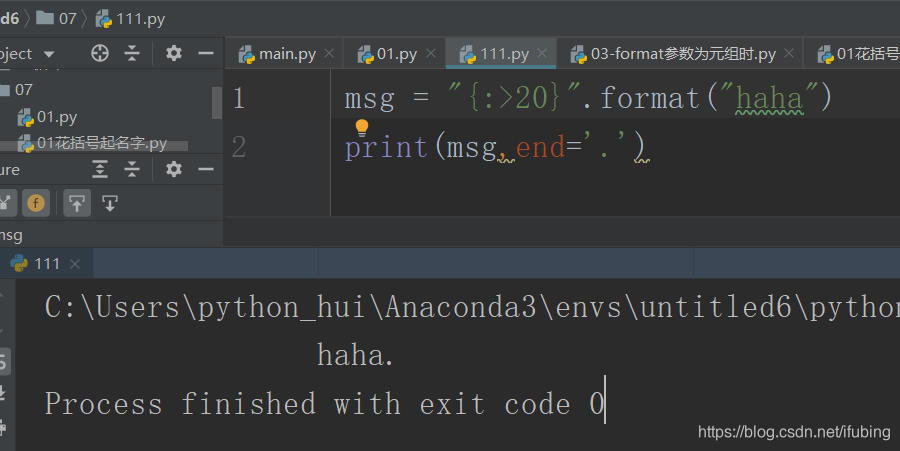The width and height of the screenshot is (900, 451).
Task: Click the project tree horizontal scrollbar
Action: (x=94, y=146)
